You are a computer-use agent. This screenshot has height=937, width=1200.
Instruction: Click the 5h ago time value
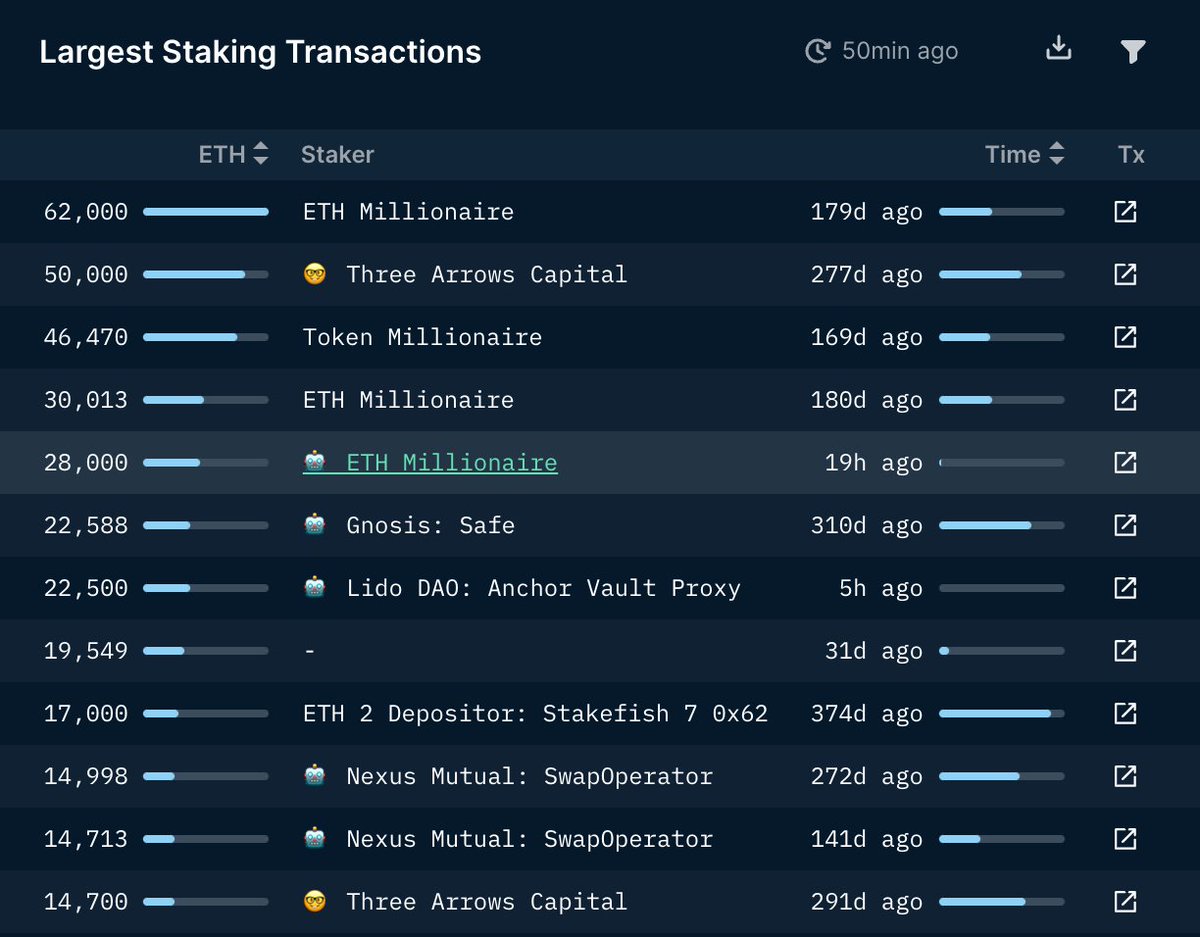[880, 588]
